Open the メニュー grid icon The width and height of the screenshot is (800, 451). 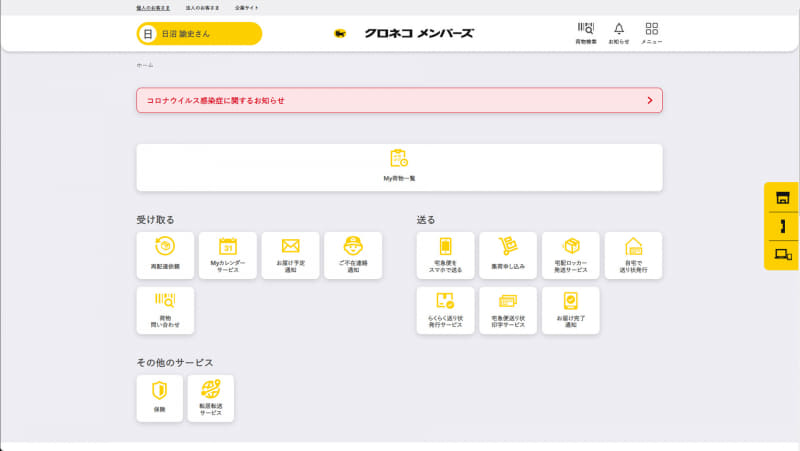click(x=652, y=33)
